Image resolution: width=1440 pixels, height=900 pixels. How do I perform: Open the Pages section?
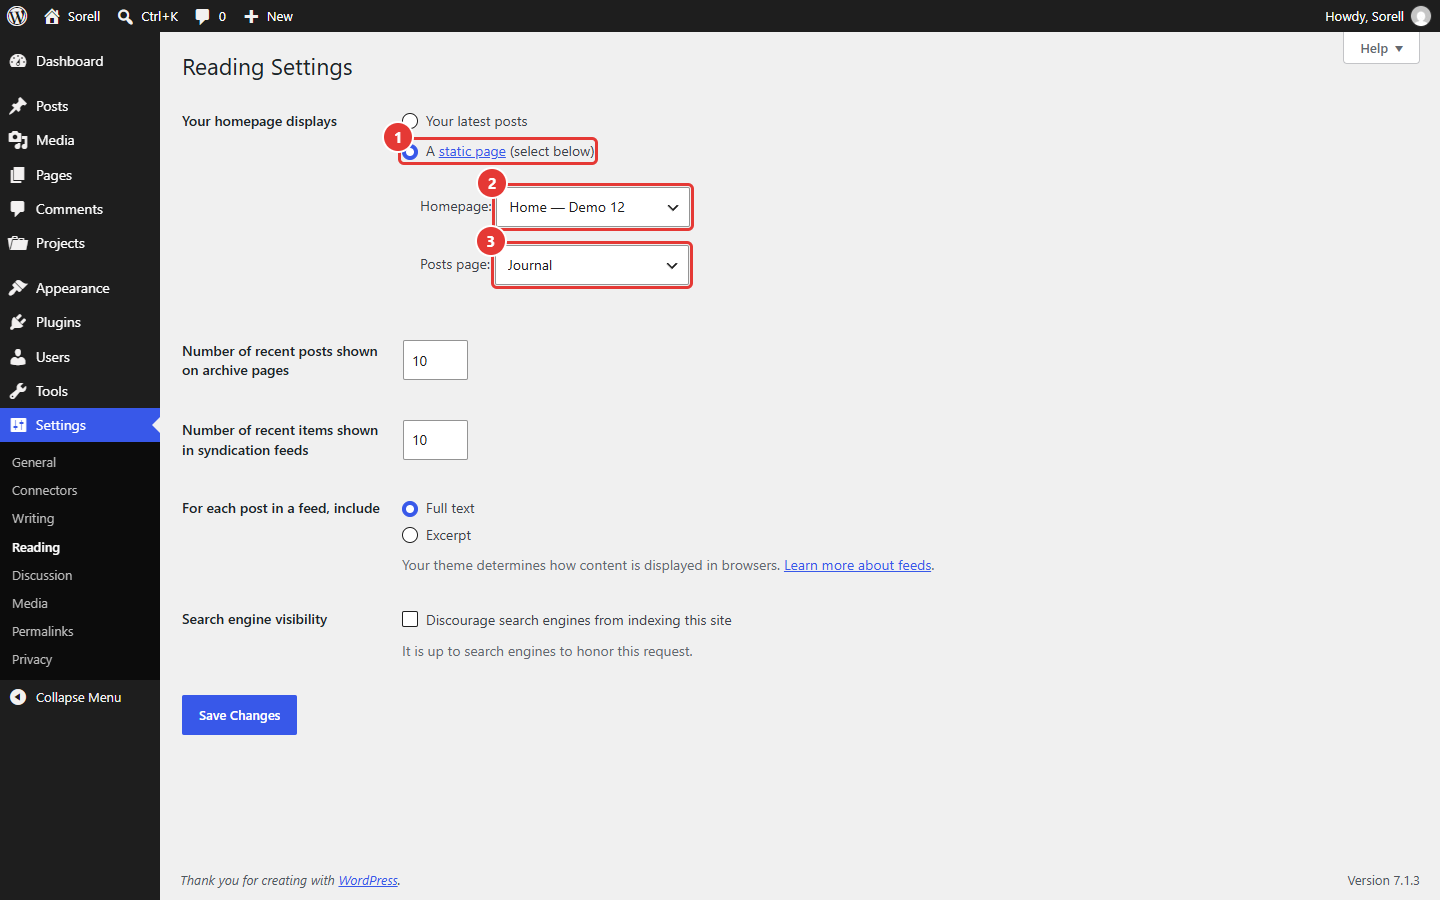tap(80, 175)
